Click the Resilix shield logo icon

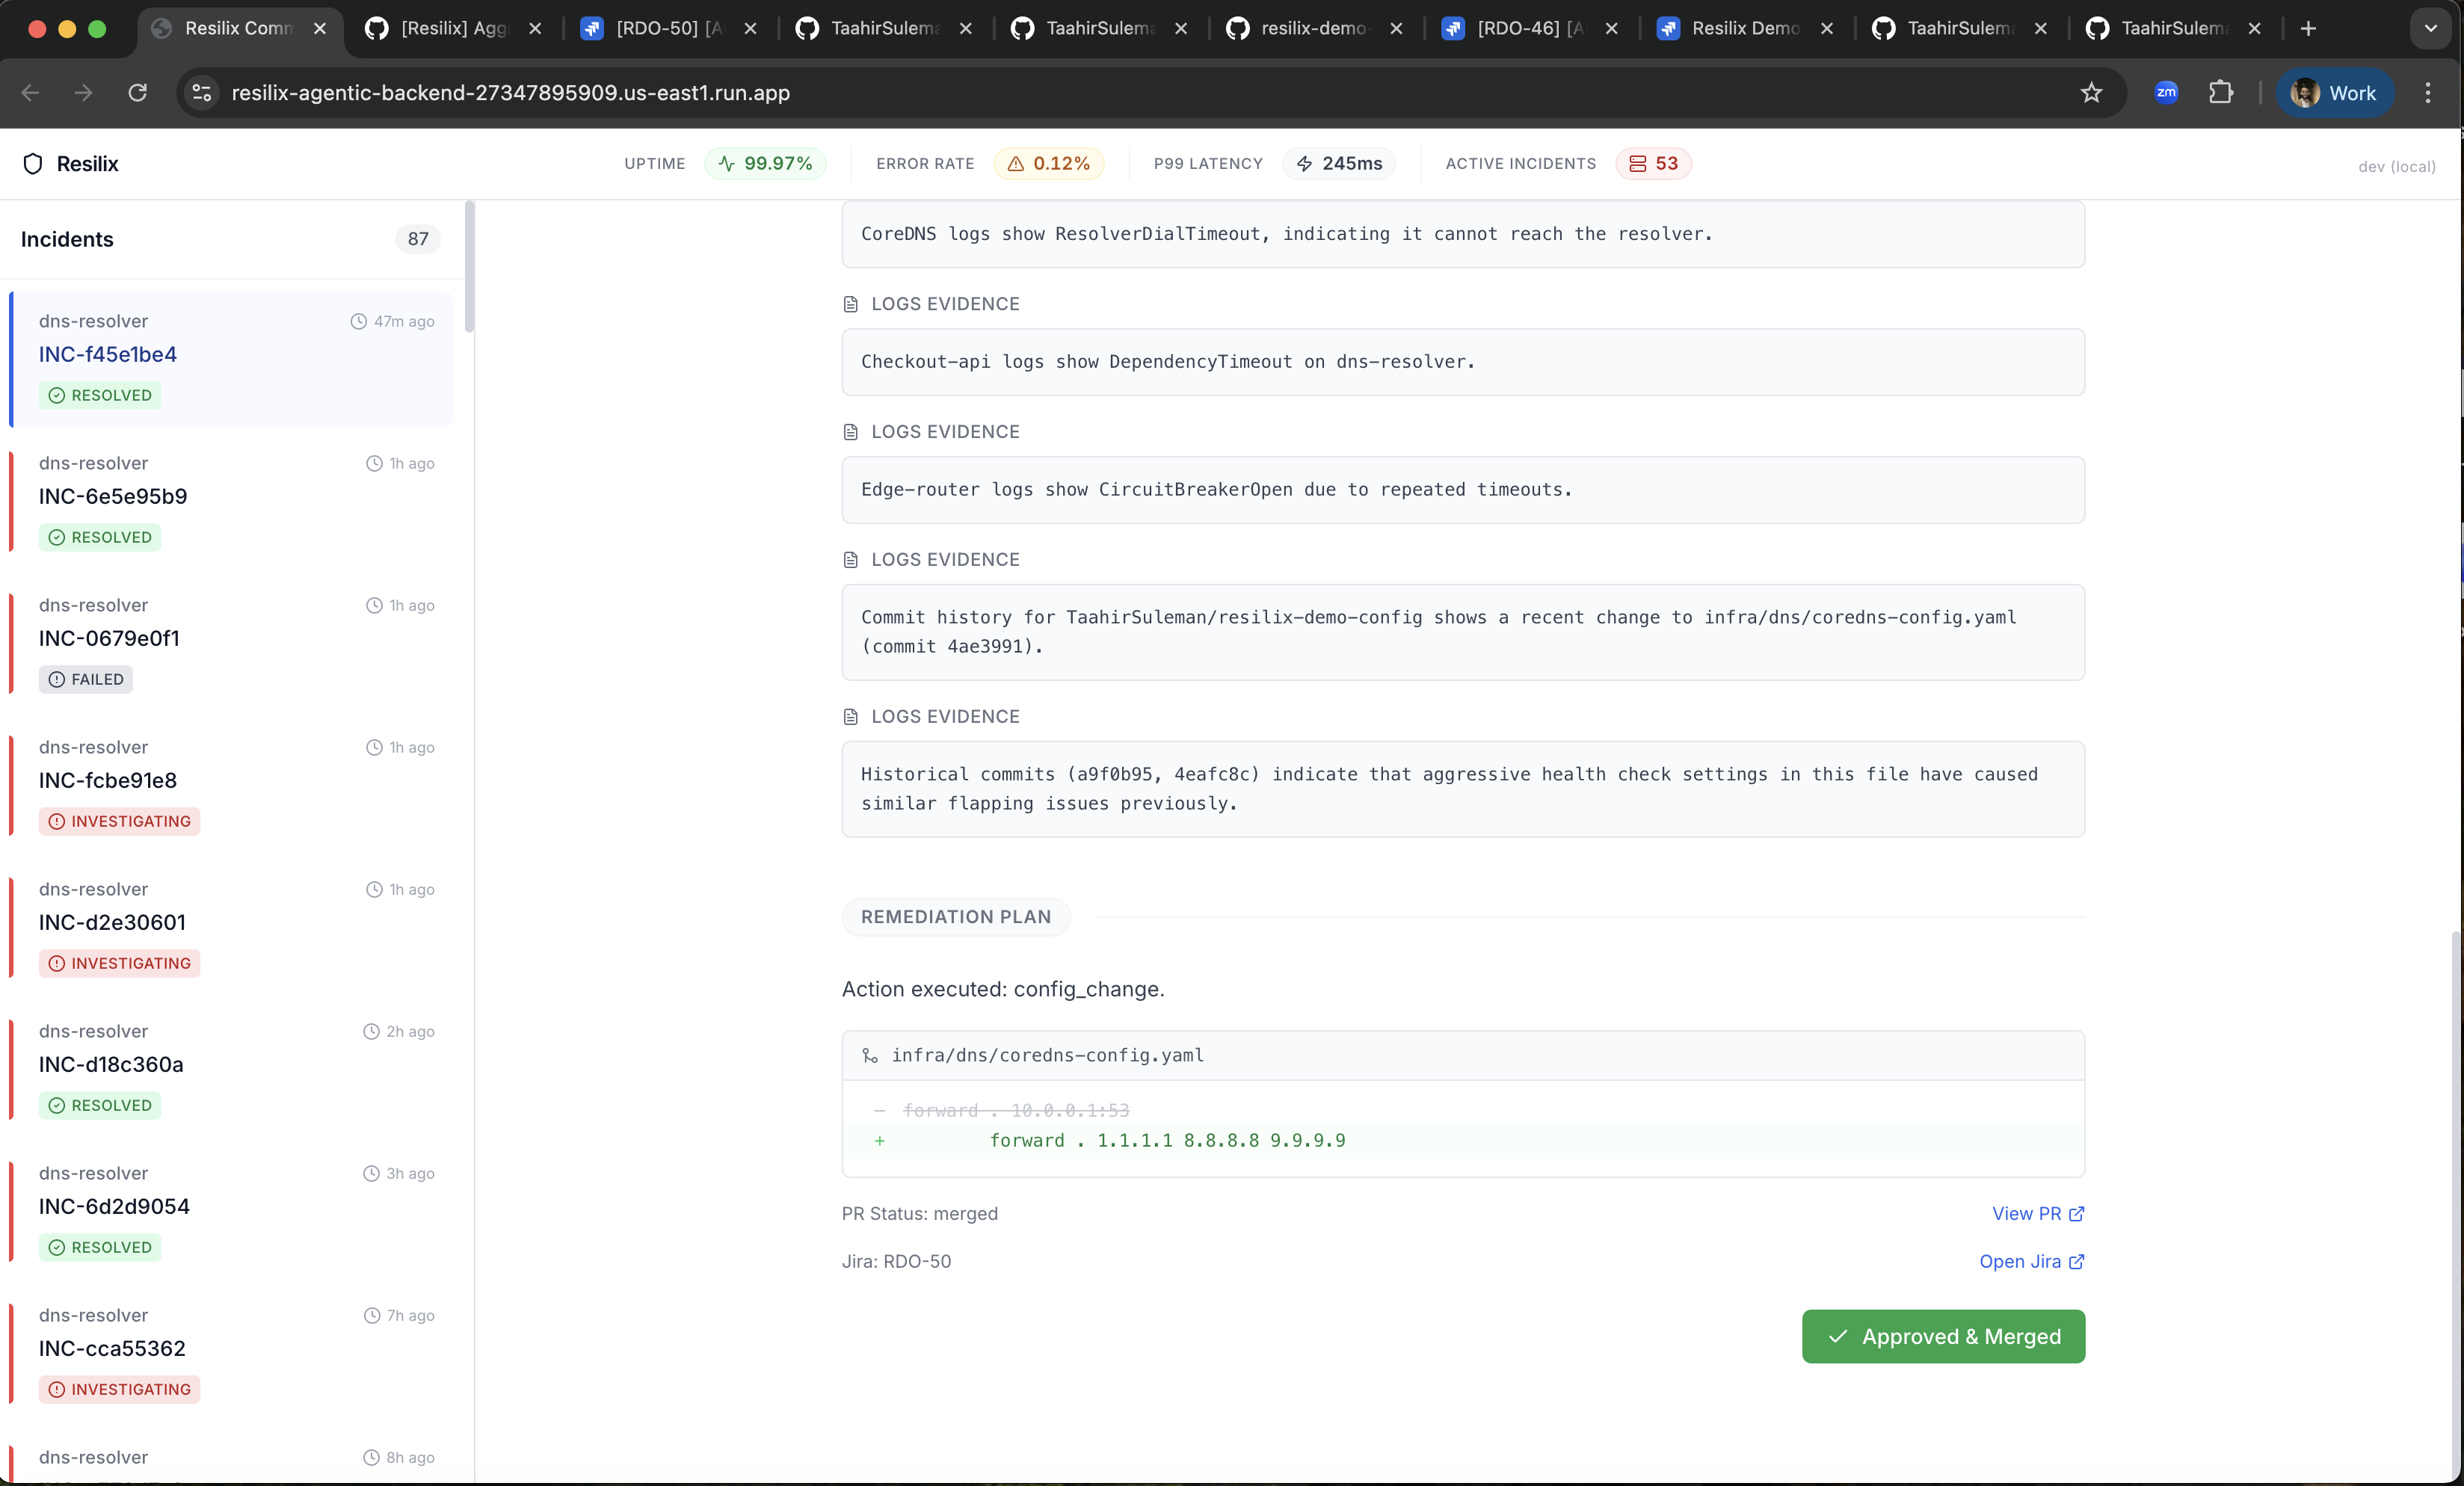33,164
